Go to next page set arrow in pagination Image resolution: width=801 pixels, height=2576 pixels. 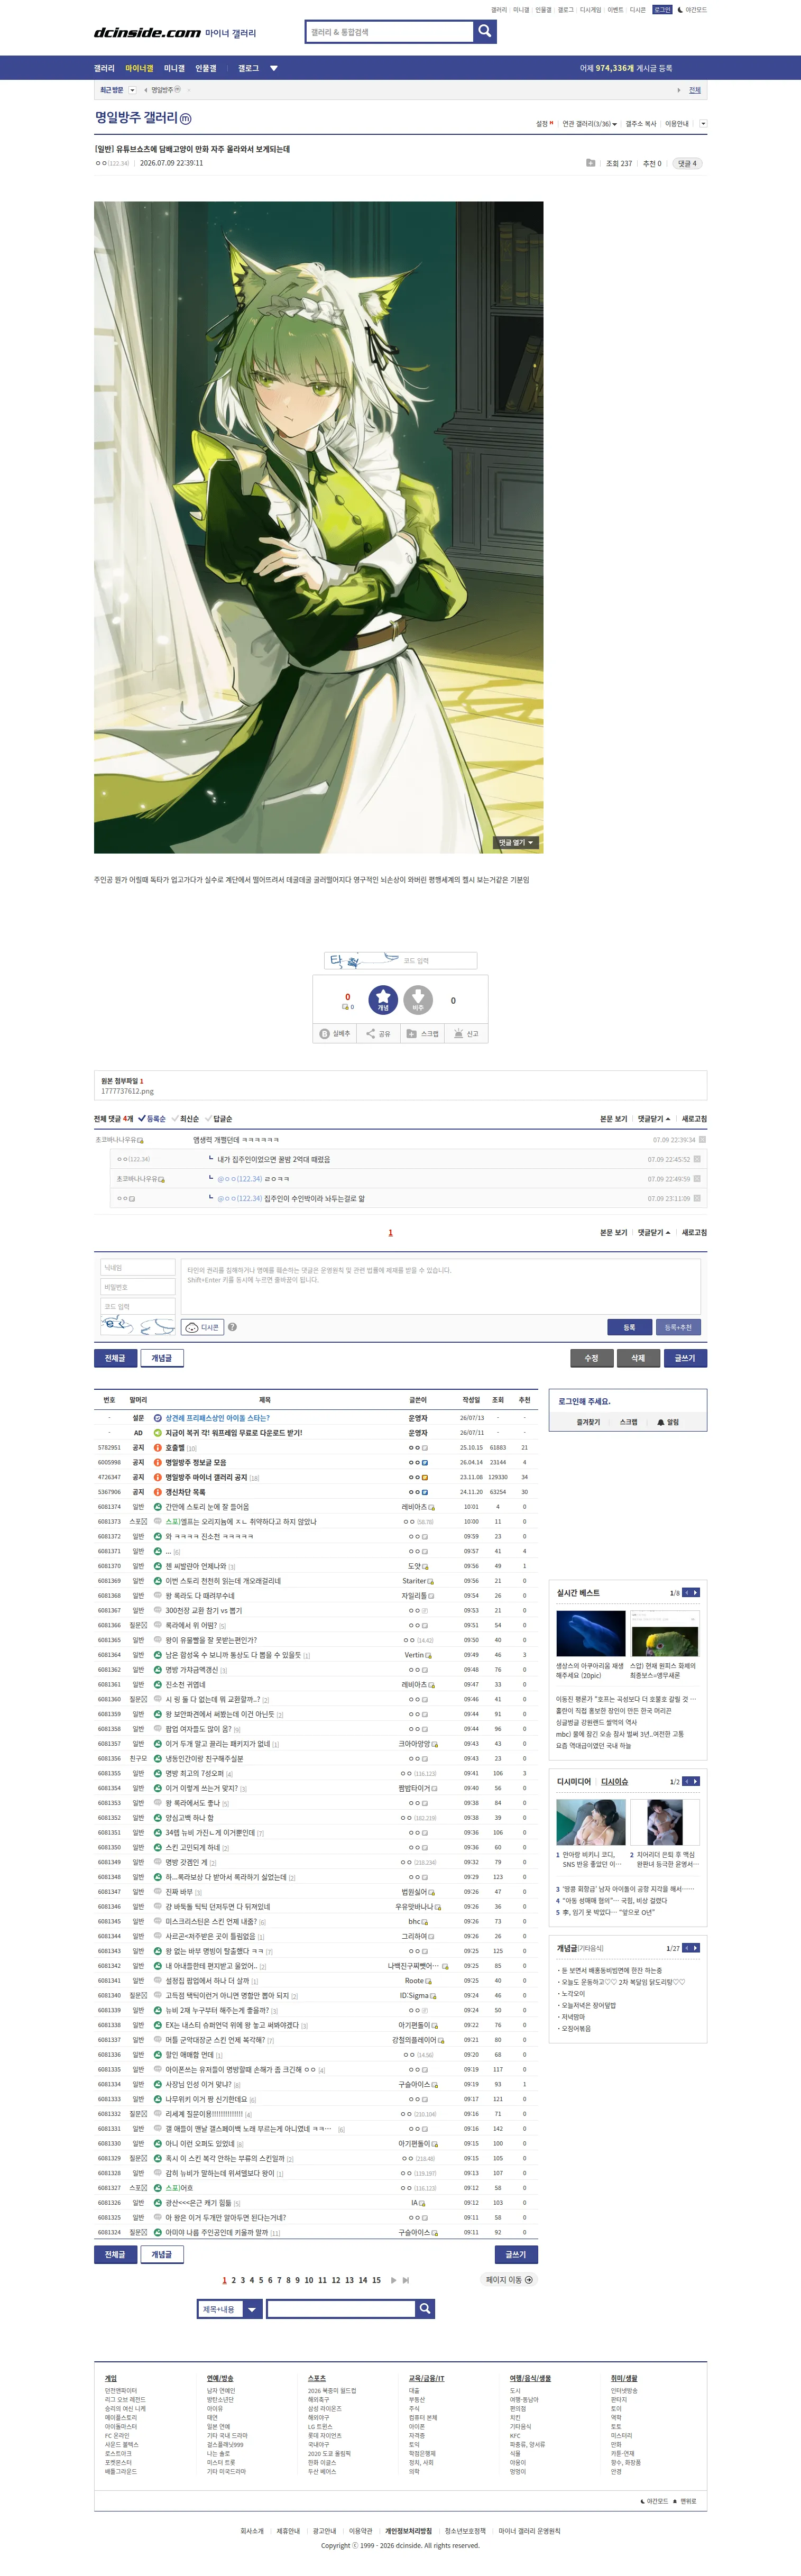394,2280
